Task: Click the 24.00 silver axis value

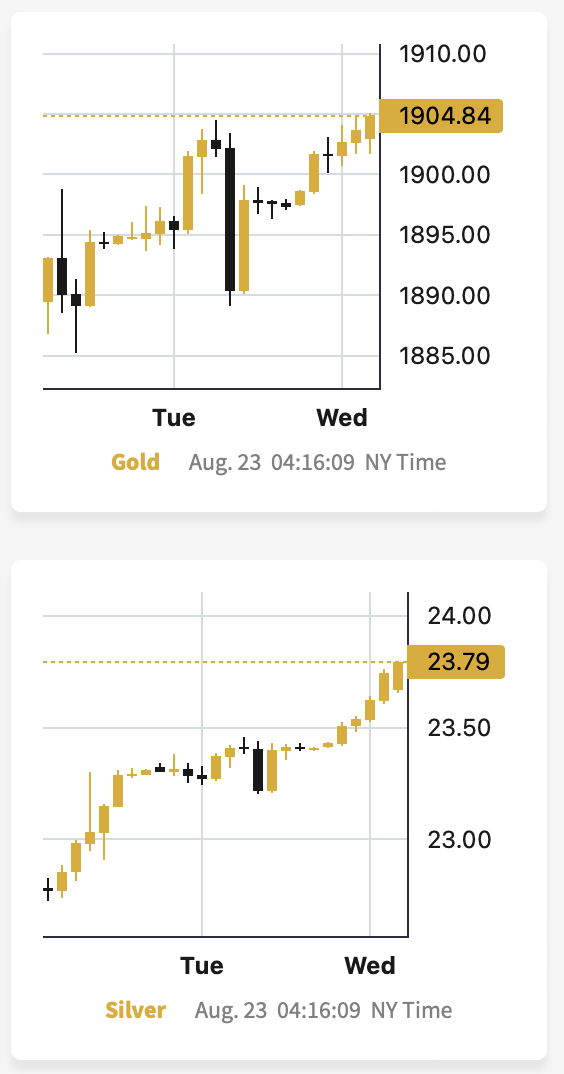Action: click(459, 616)
